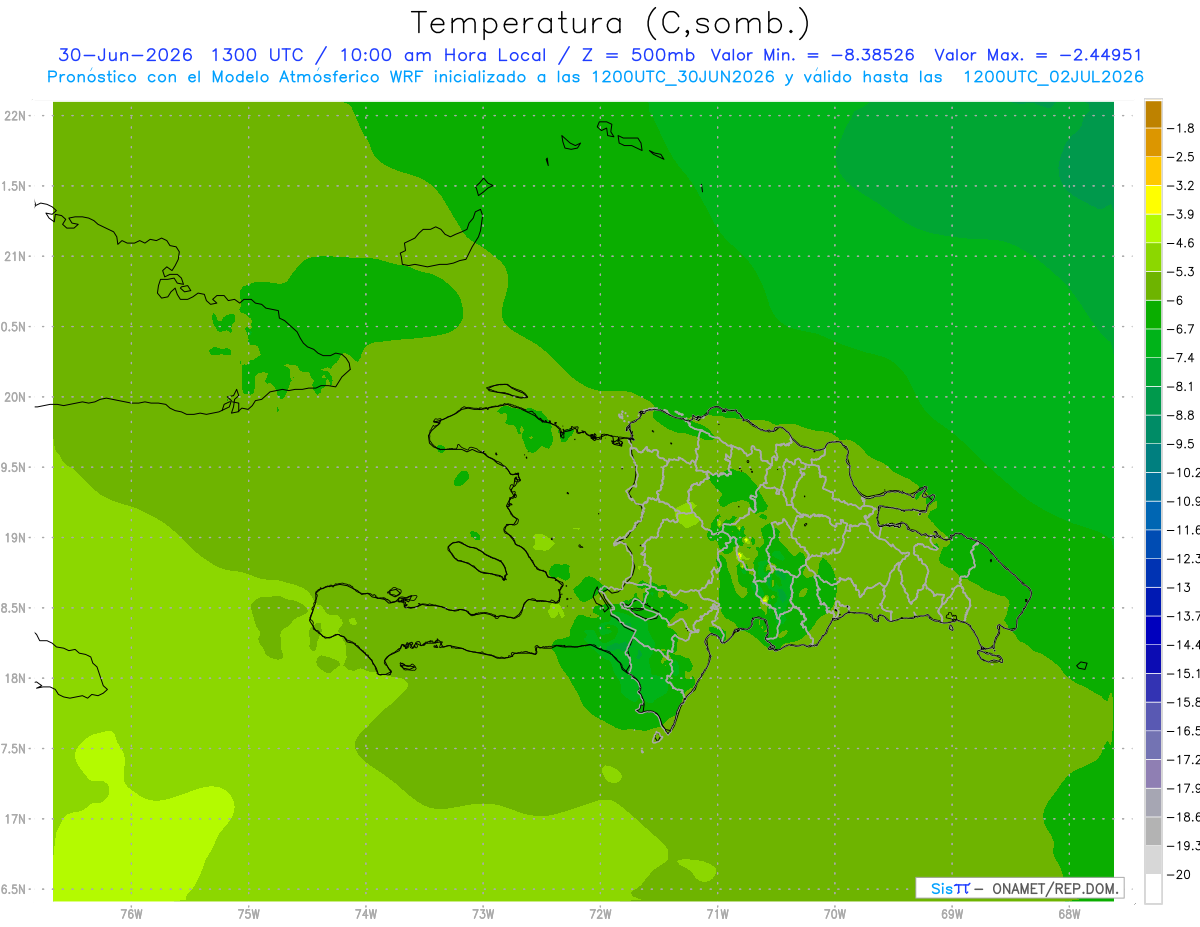Click the "-15.8" colorbar value
Image resolution: width=1200 pixels, height=927 pixels.
click(1183, 701)
